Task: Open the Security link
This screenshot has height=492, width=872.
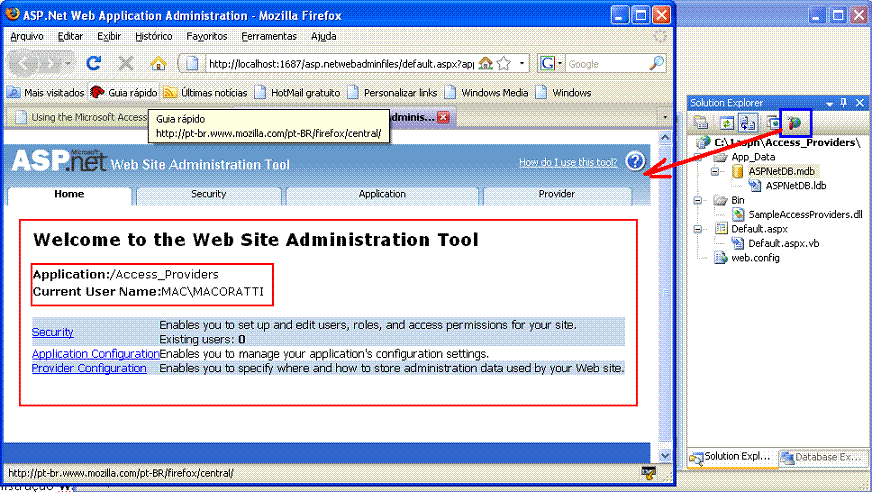Action: pyautogui.click(x=53, y=332)
